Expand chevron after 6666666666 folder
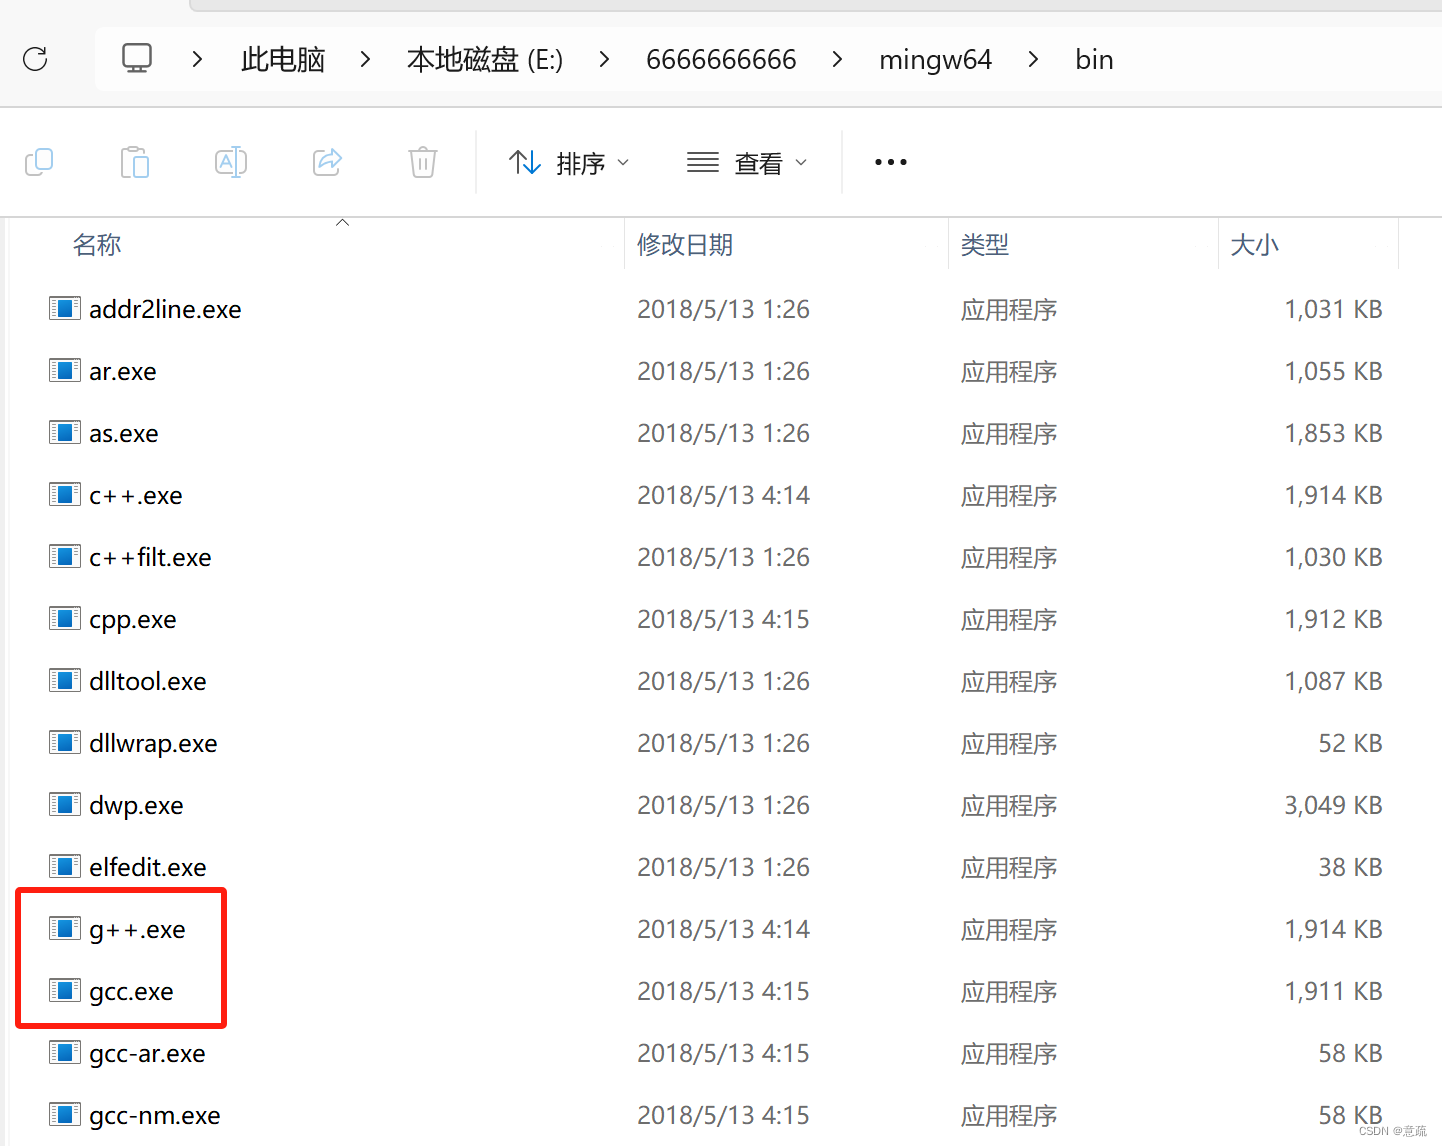This screenshot has width=1442, height=1146. click(x=837, y=60)
